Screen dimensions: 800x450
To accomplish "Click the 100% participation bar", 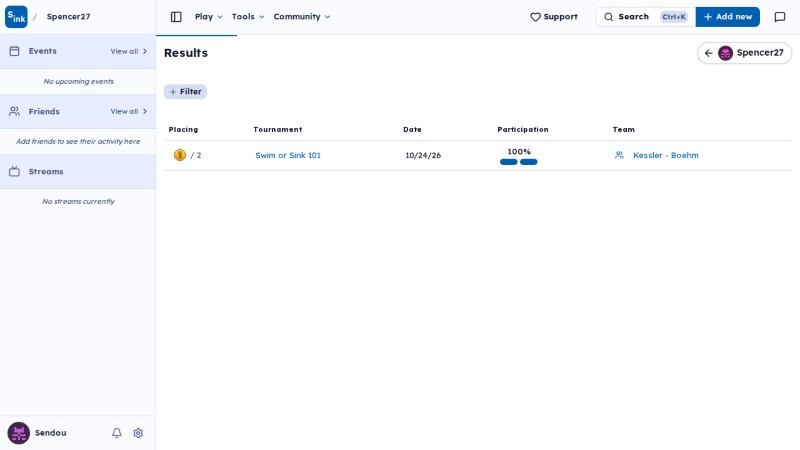I will coord(518,162).
